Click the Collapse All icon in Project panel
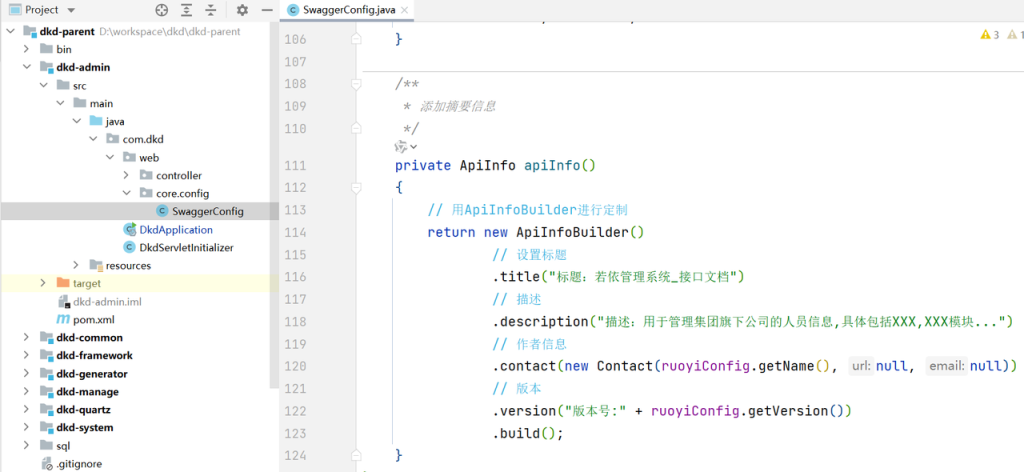1024x472 pixels. click(x=211, y=10)
